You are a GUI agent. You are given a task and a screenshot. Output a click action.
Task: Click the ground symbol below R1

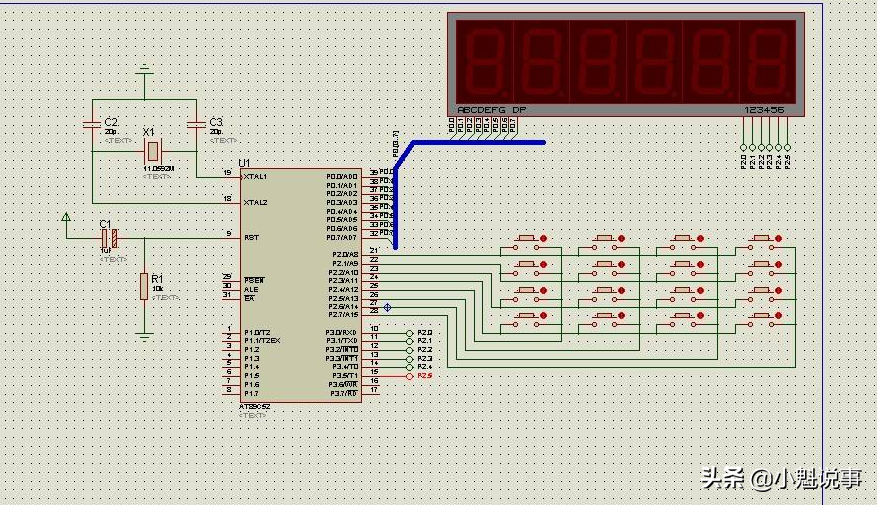tap(144, 337)
